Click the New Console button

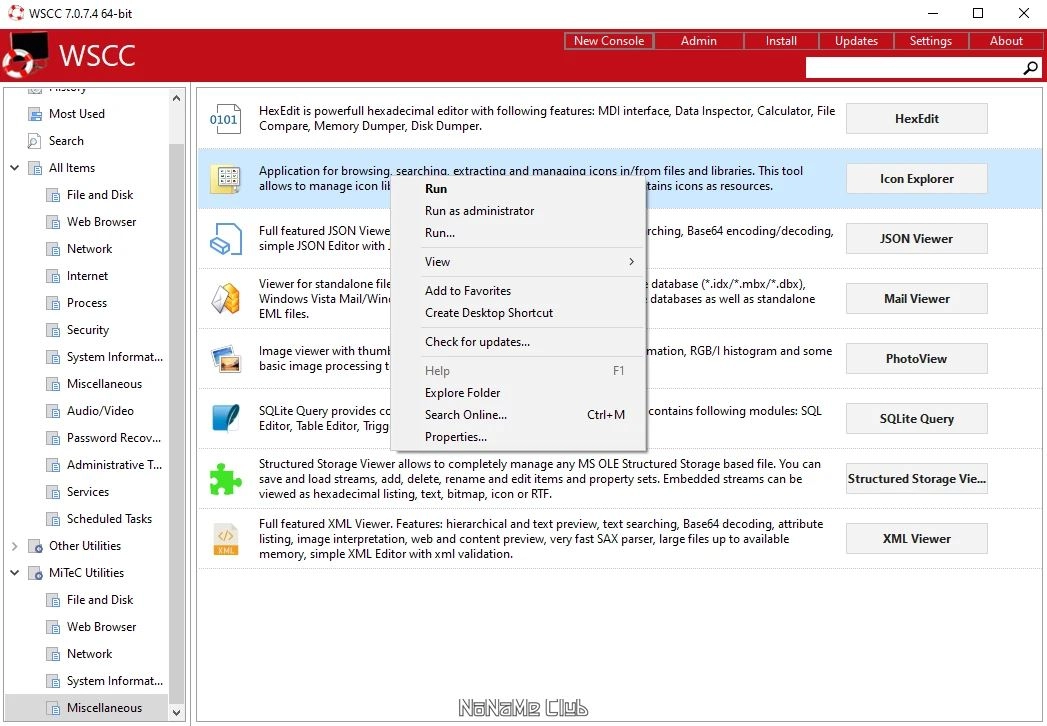click(609, 41)
